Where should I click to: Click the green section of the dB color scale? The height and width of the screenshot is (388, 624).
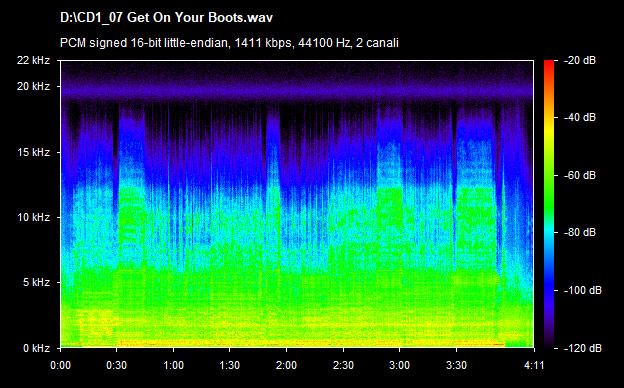[x=549, y=191]
